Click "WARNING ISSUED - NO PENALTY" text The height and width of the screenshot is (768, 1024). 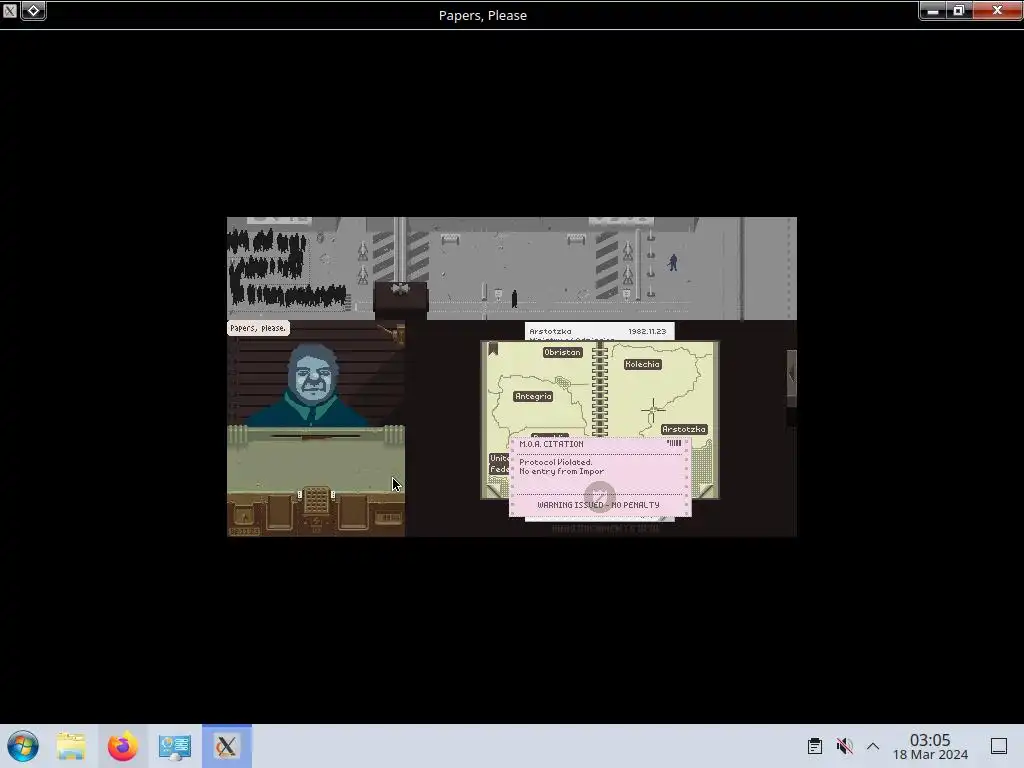pos(598,505)
